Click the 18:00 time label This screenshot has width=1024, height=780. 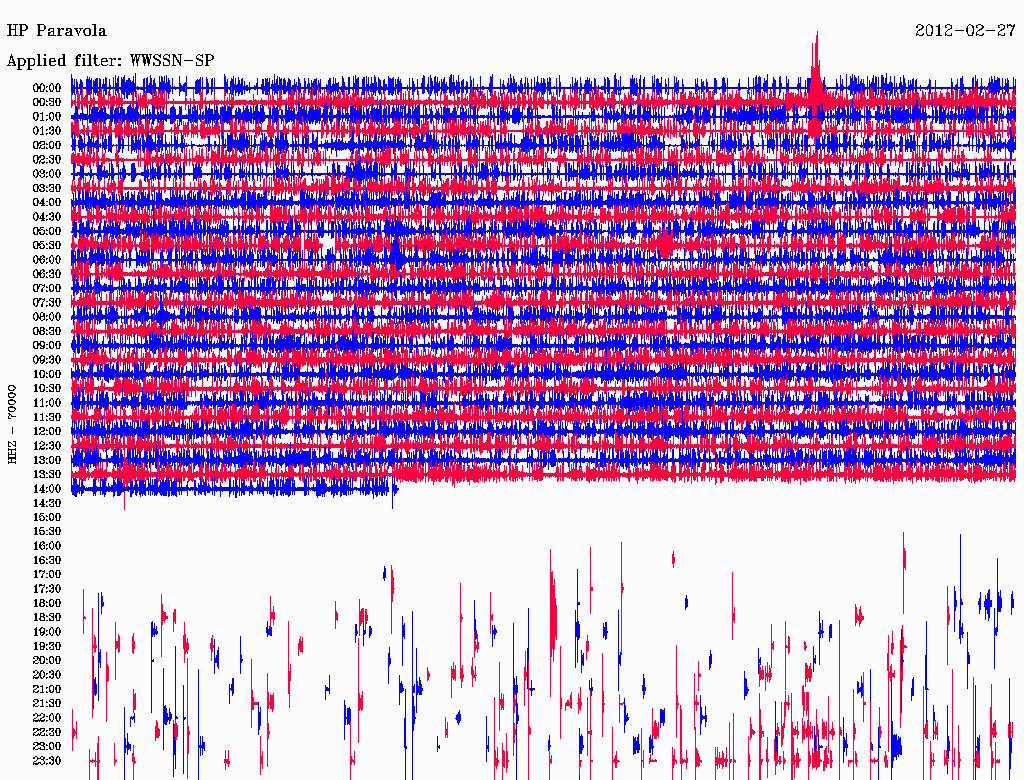coord(47,603)
